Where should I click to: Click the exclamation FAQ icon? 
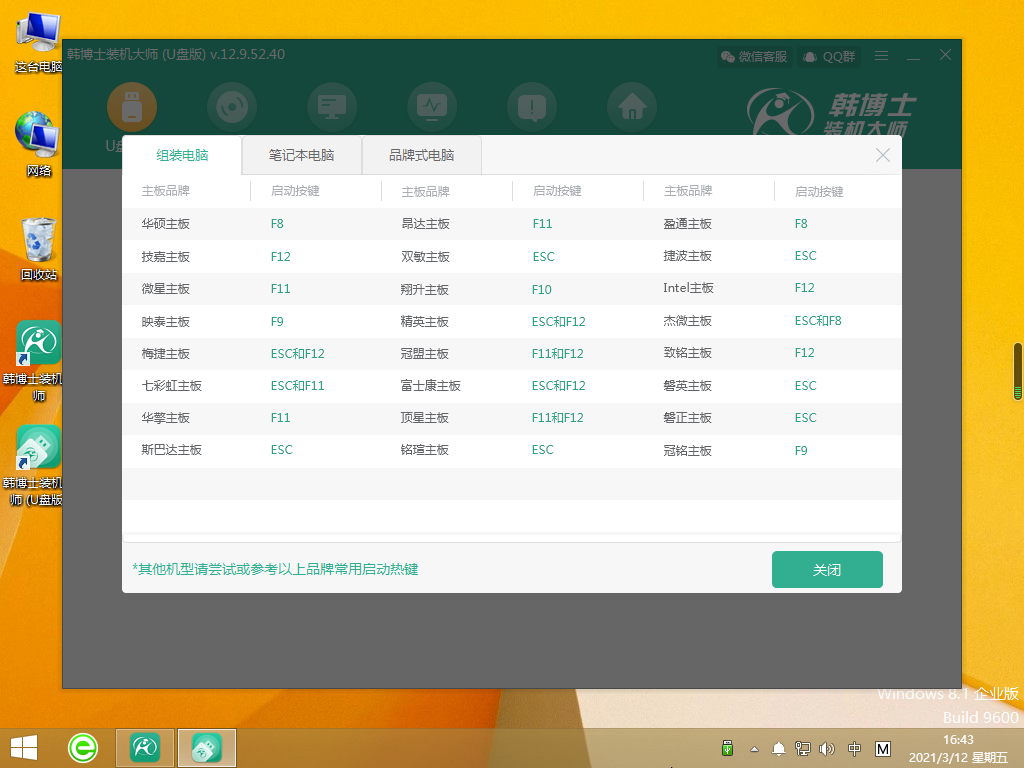coord(531,107)
